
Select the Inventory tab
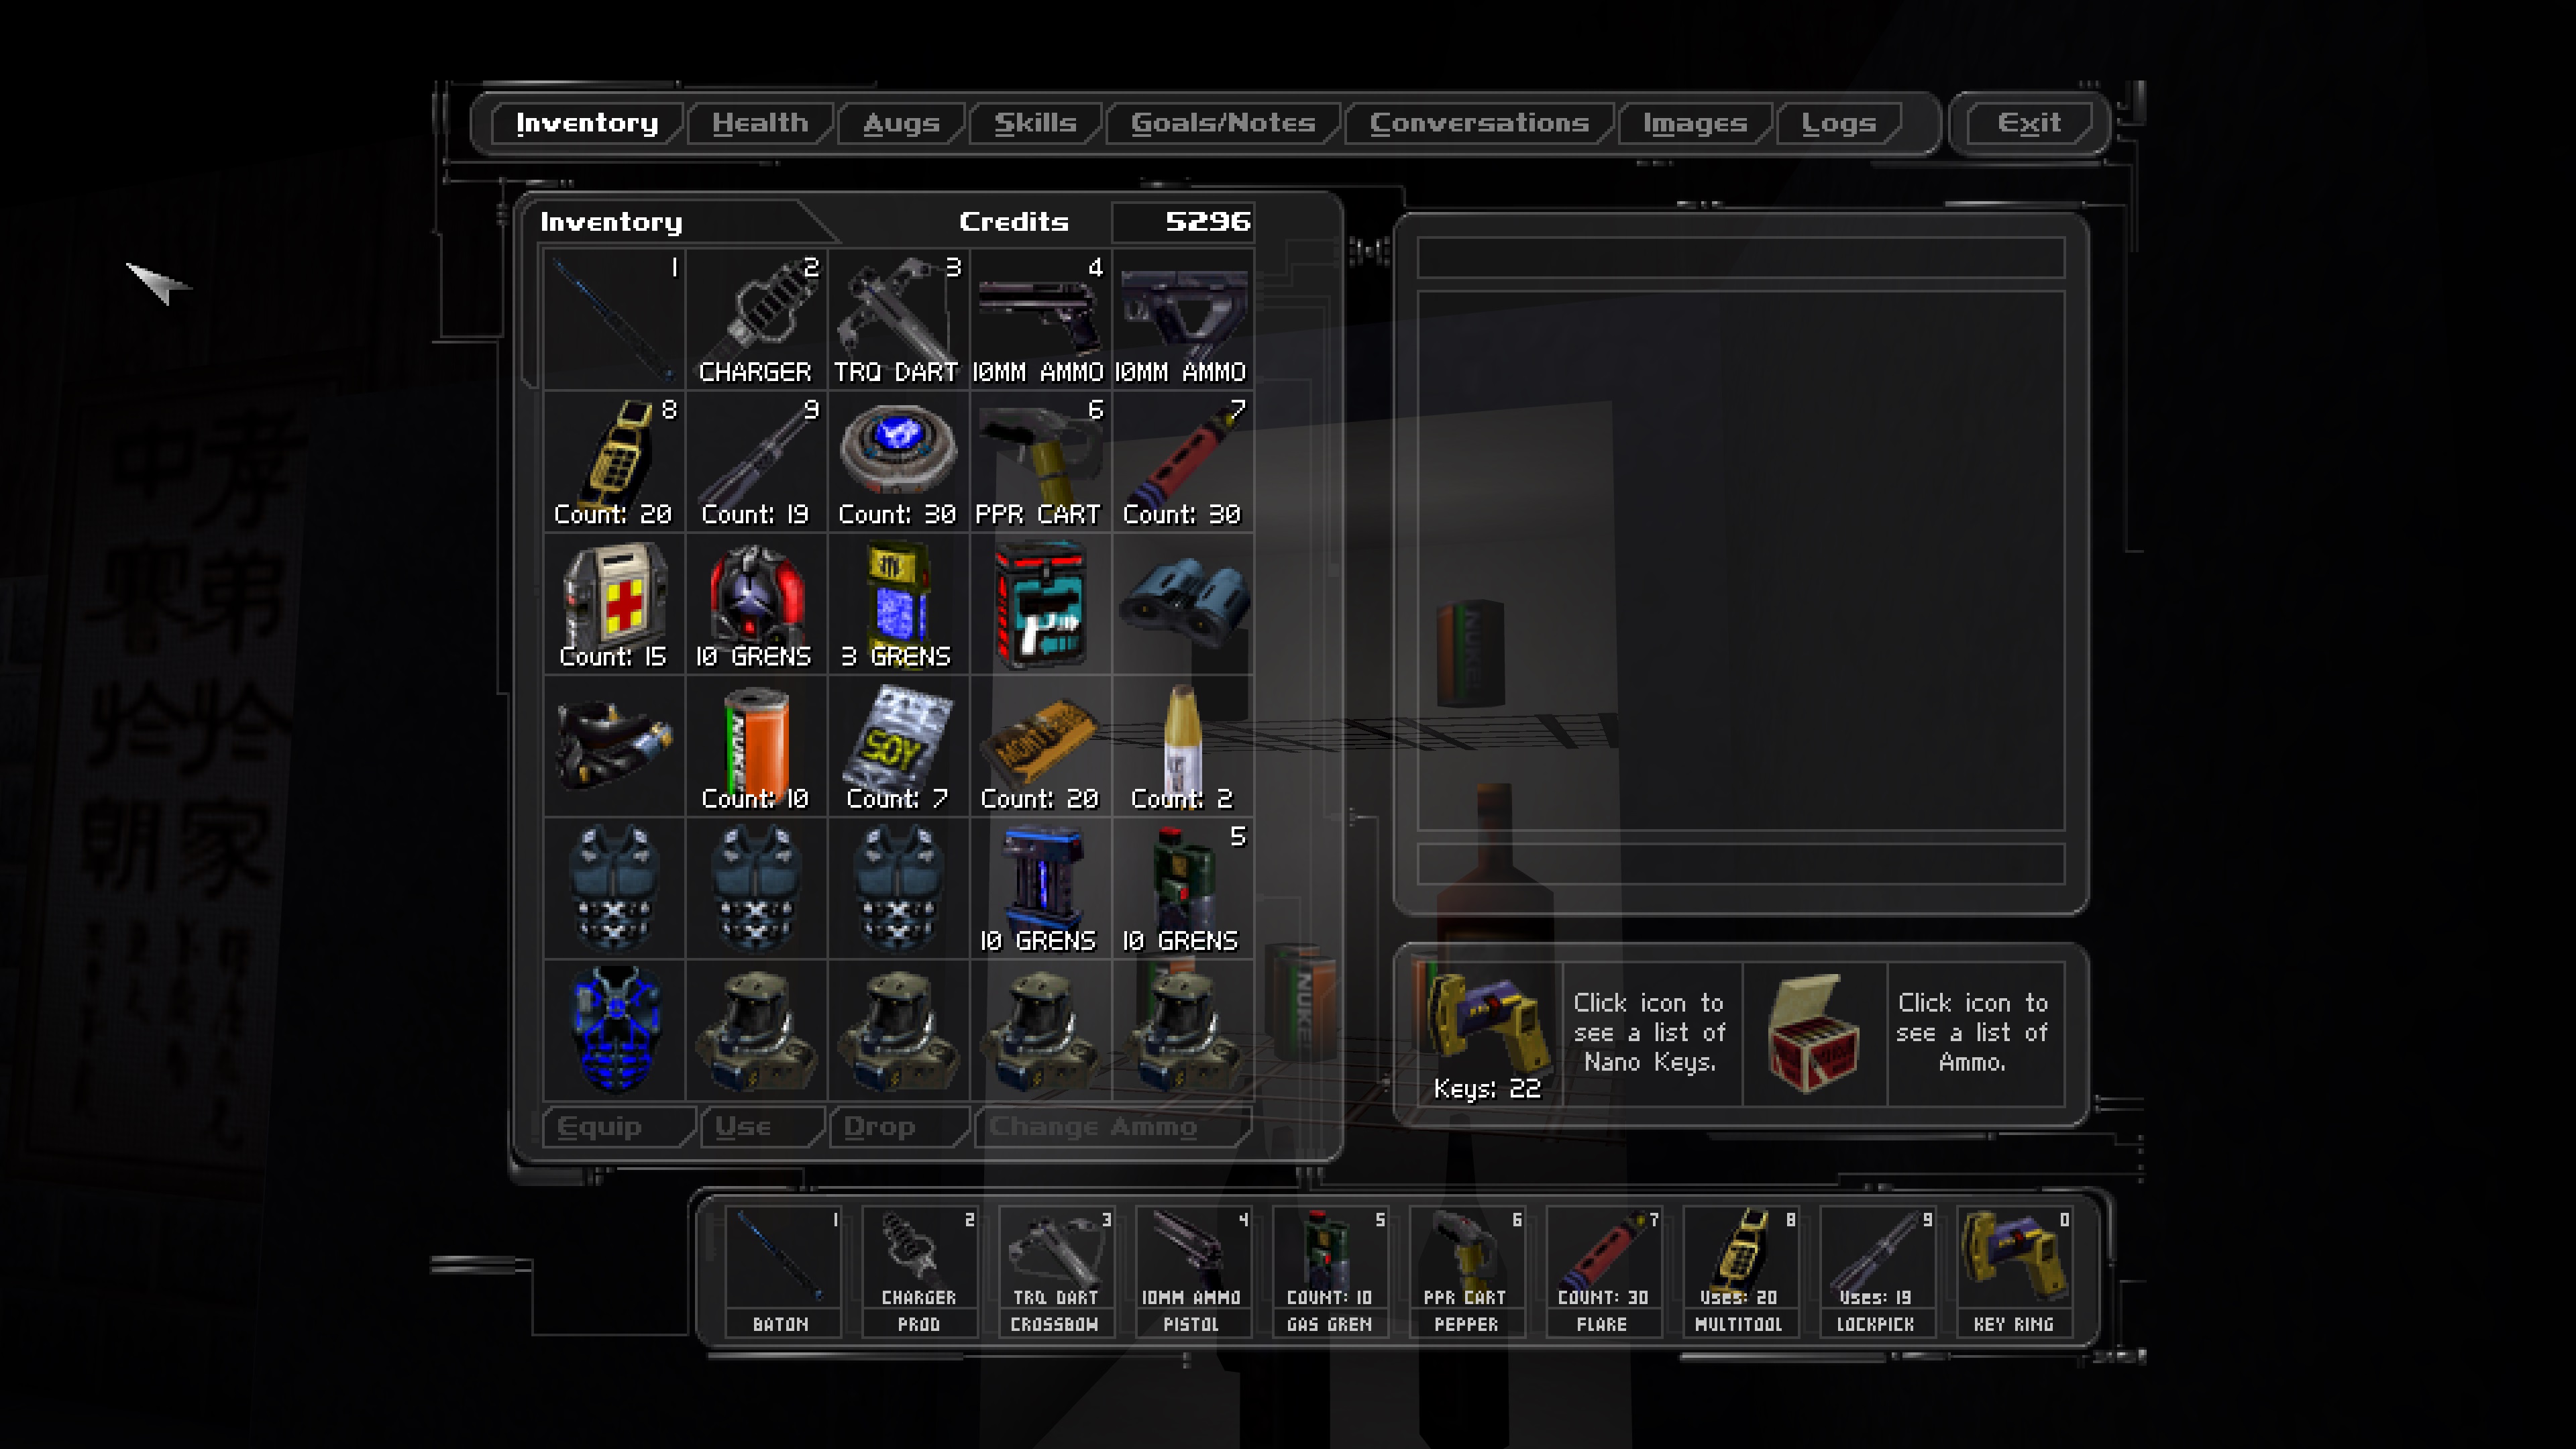pos(587,123)
